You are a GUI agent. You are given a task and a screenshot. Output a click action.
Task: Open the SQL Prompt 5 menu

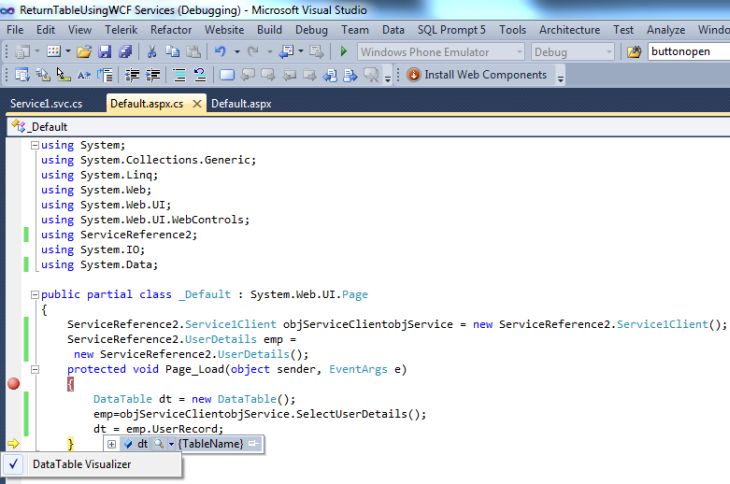(451, 30)
